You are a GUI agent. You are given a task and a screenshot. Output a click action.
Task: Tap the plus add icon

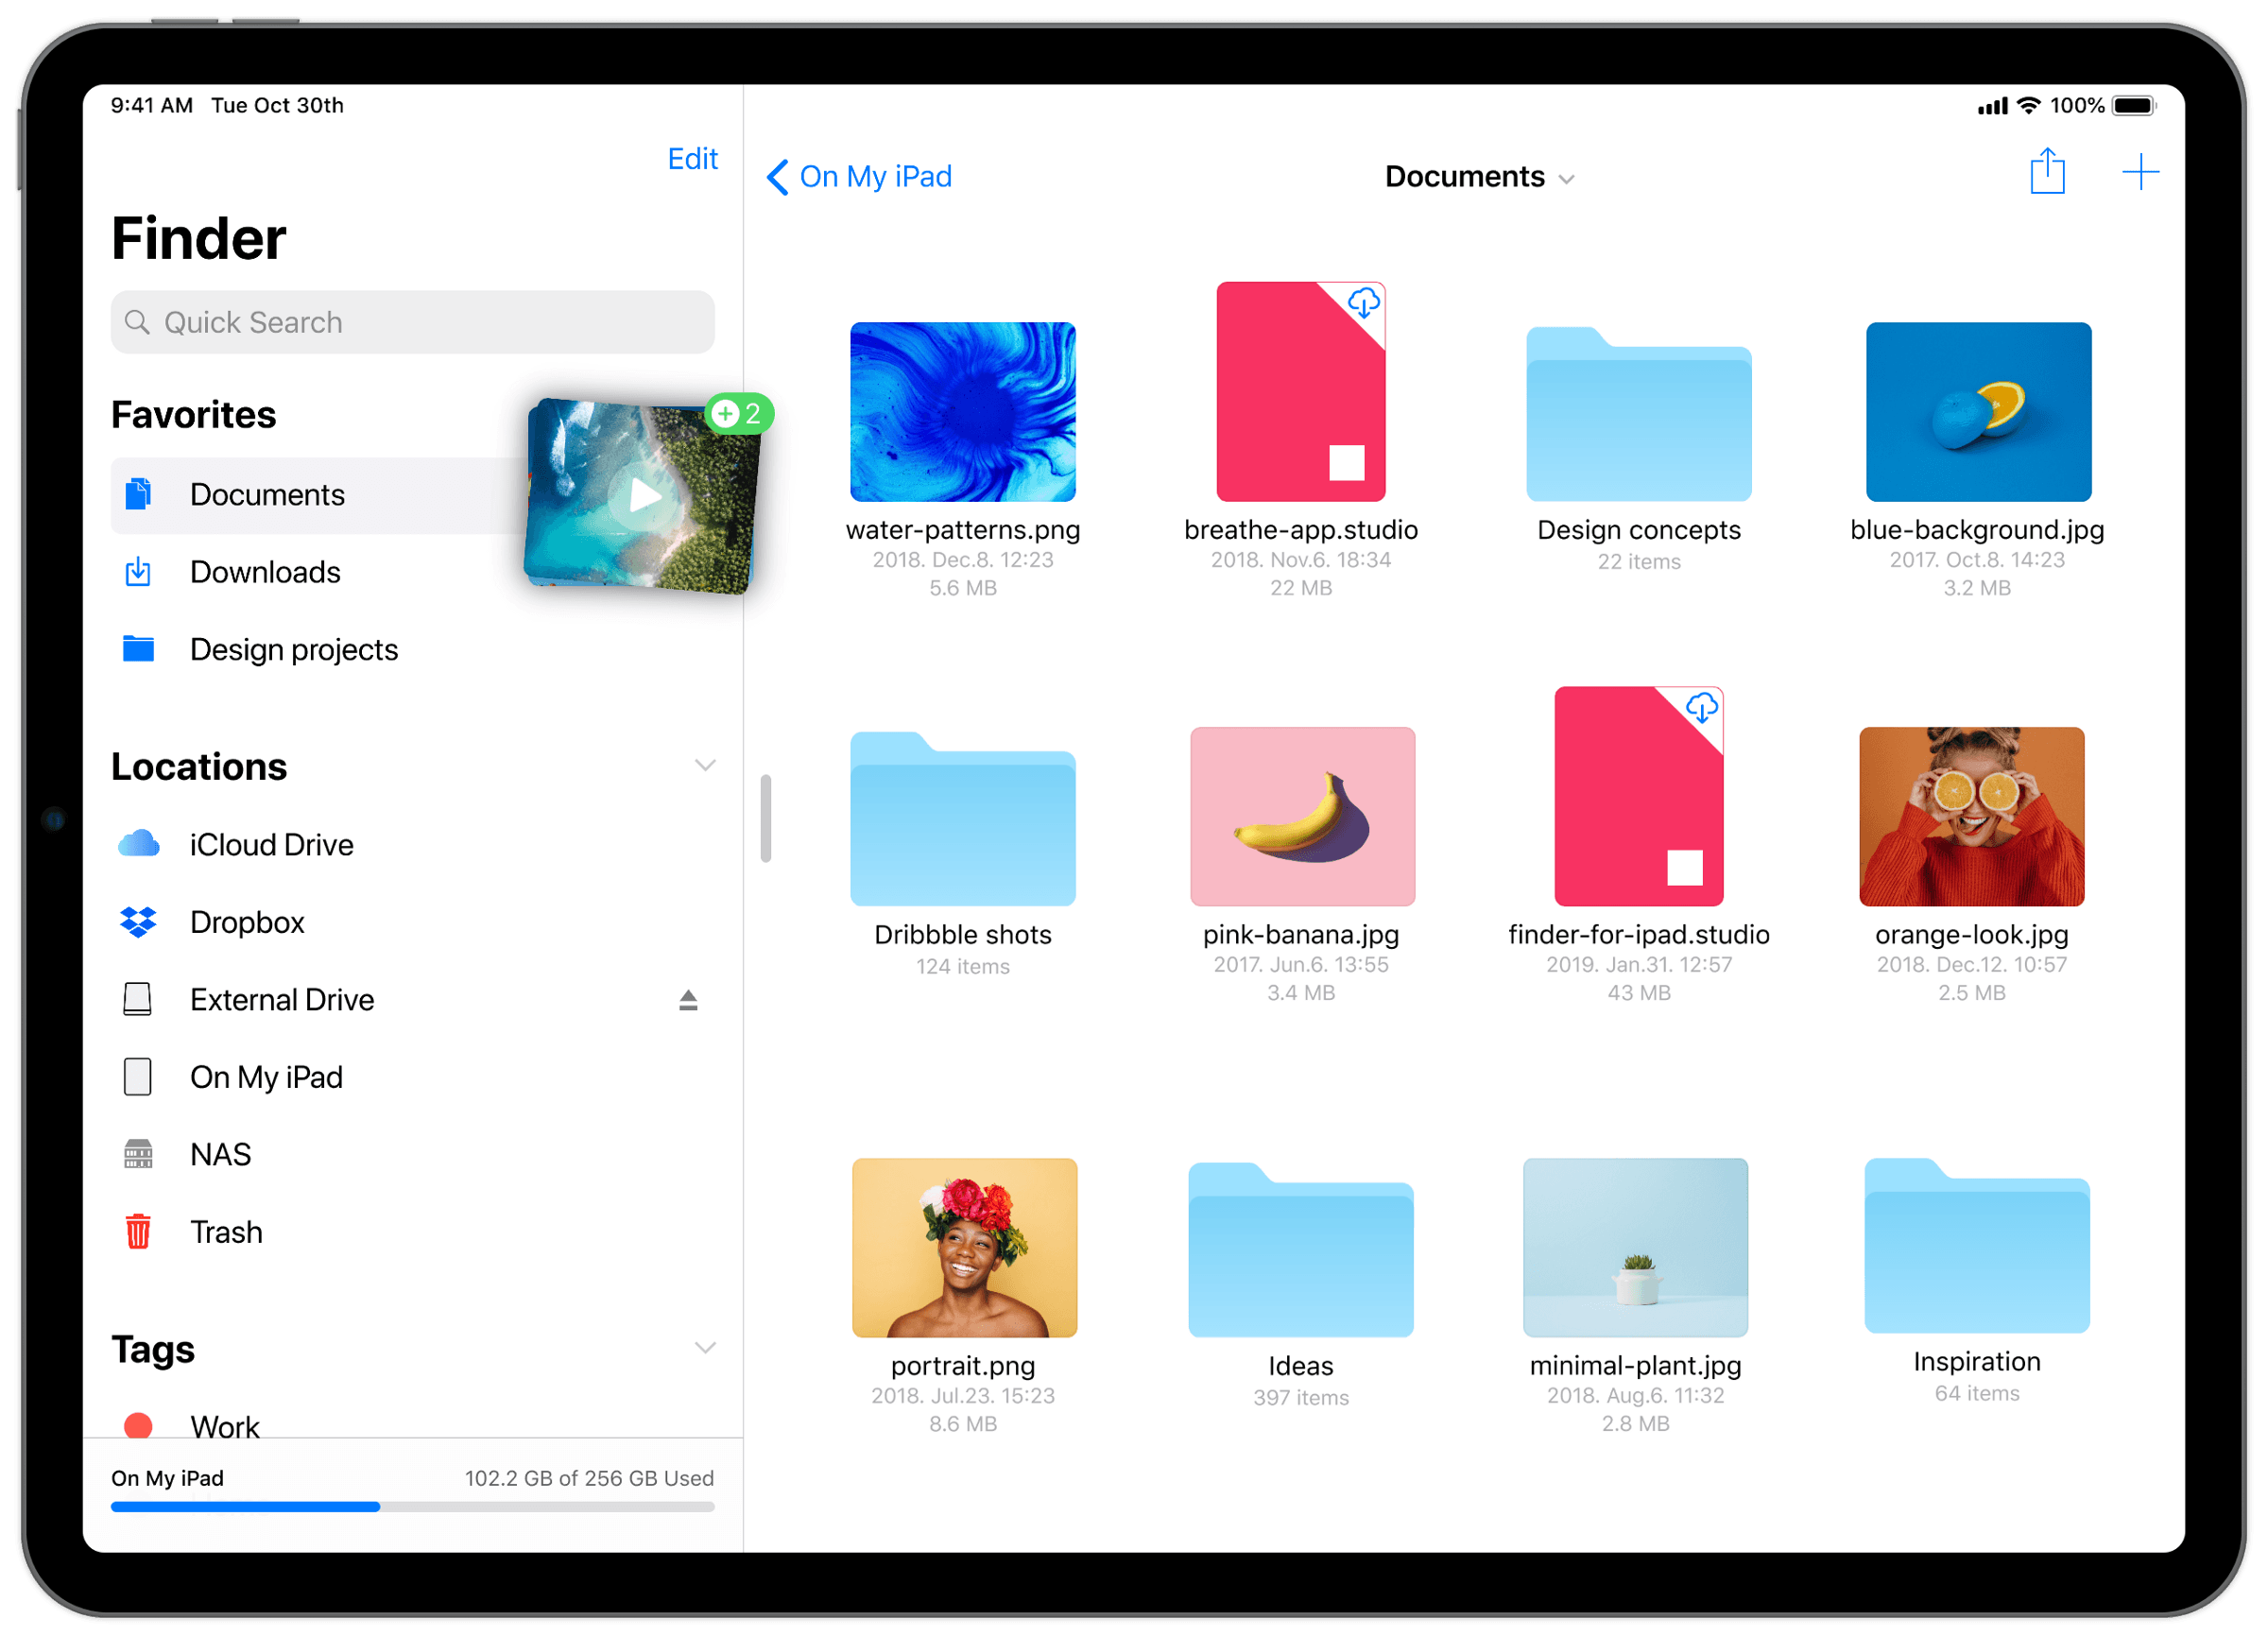(x=2140, y=172)
